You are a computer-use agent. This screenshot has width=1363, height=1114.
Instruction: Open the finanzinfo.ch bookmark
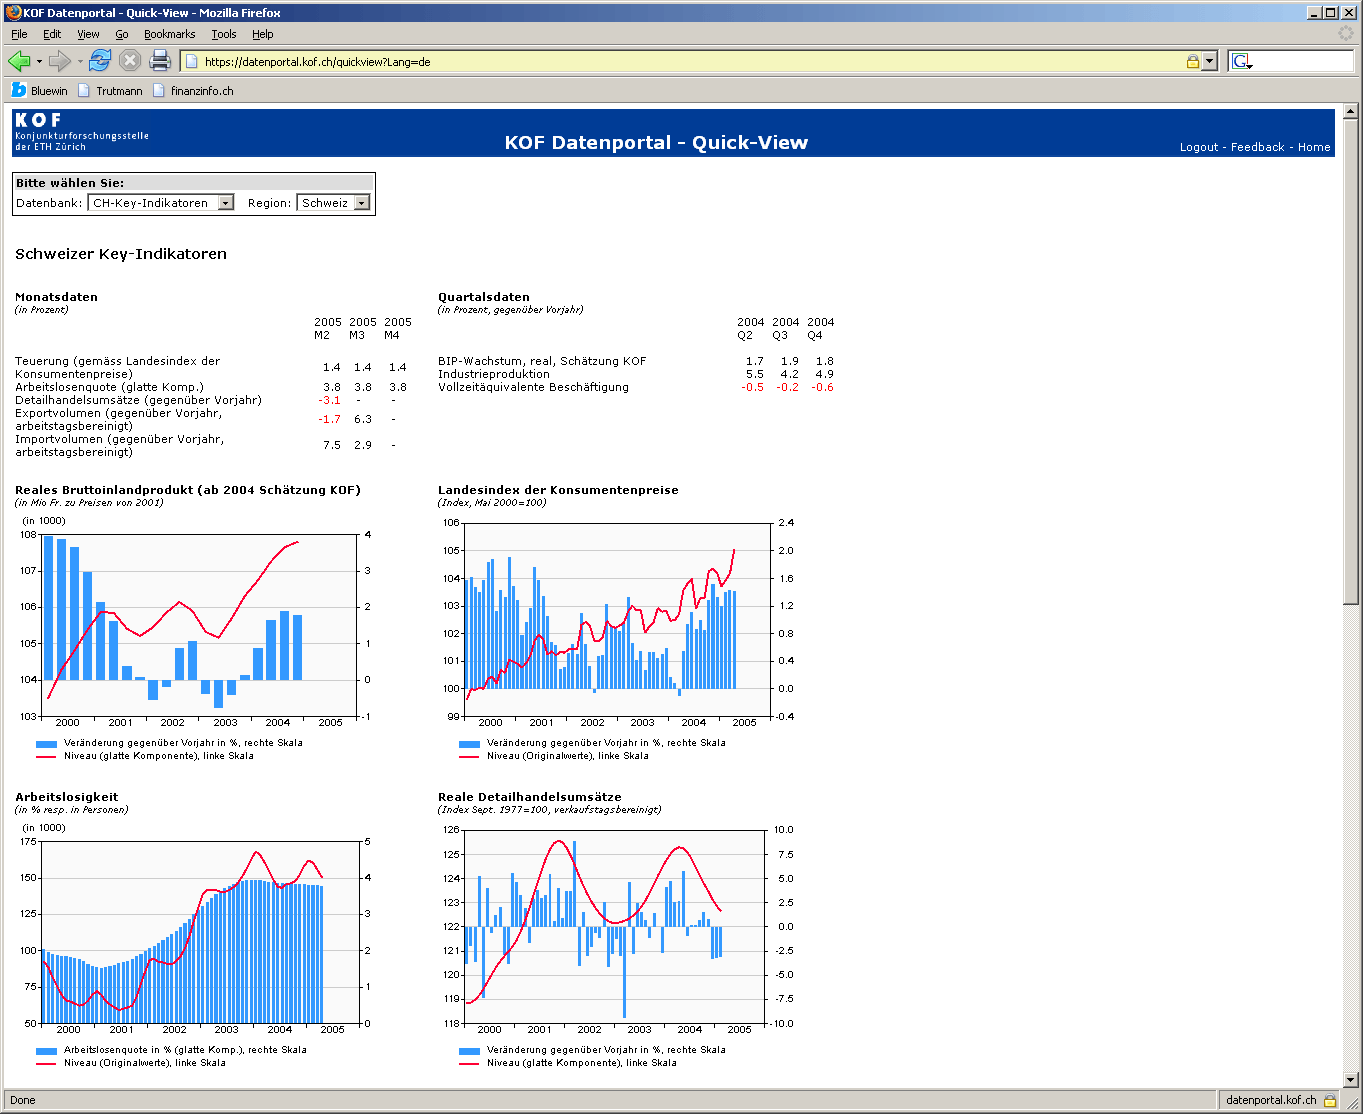tap(201, 91)
